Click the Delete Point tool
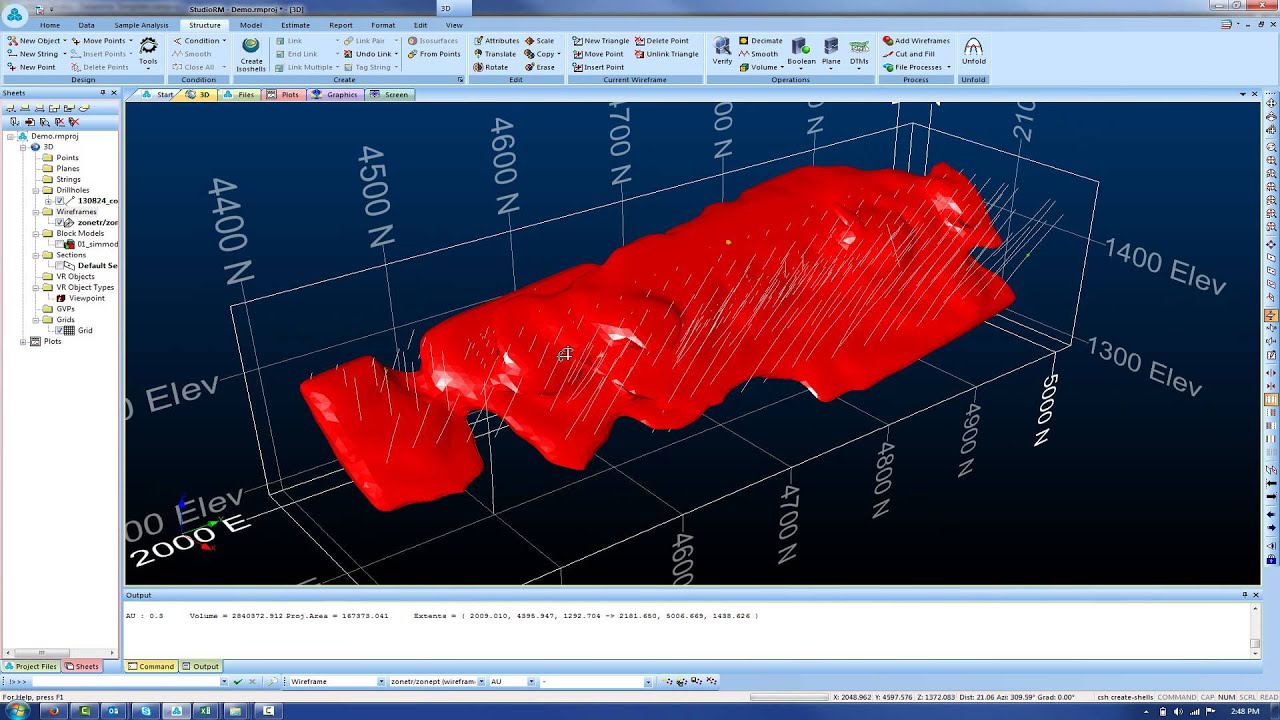Image resolution: width=1280 pixels, height=720 pixels. tap(661, 41)
